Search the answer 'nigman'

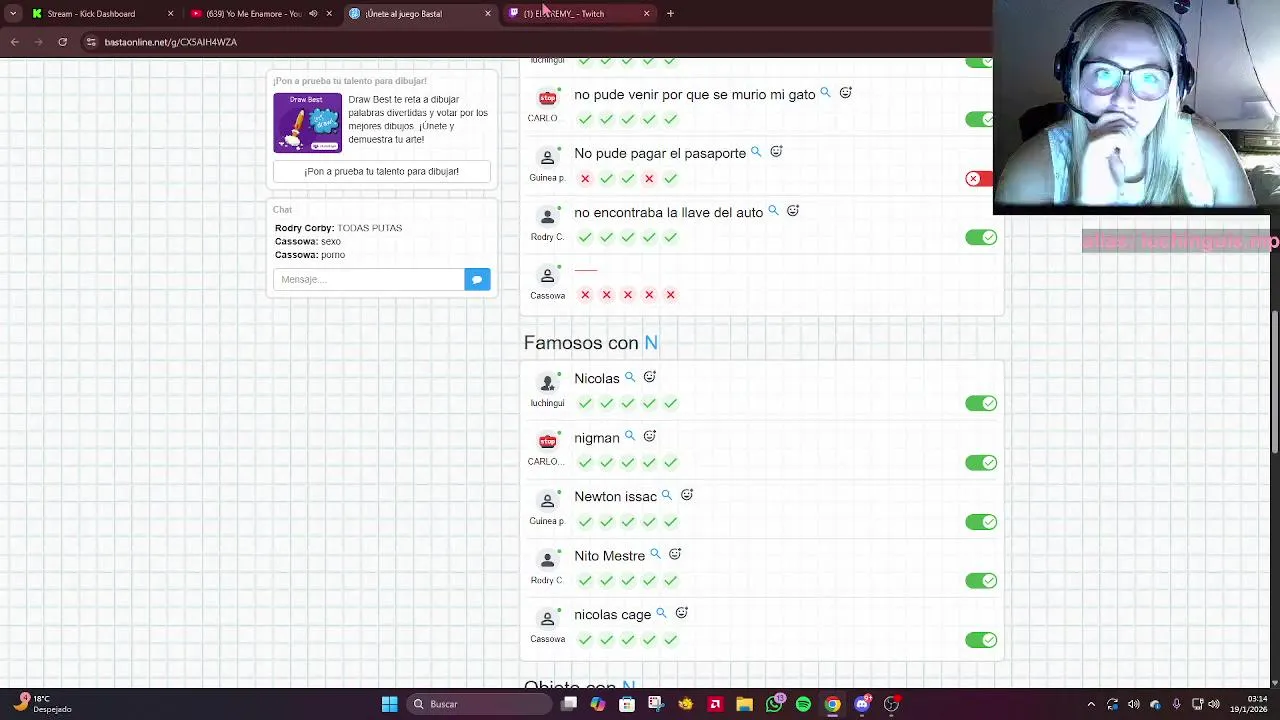(630, 437)
